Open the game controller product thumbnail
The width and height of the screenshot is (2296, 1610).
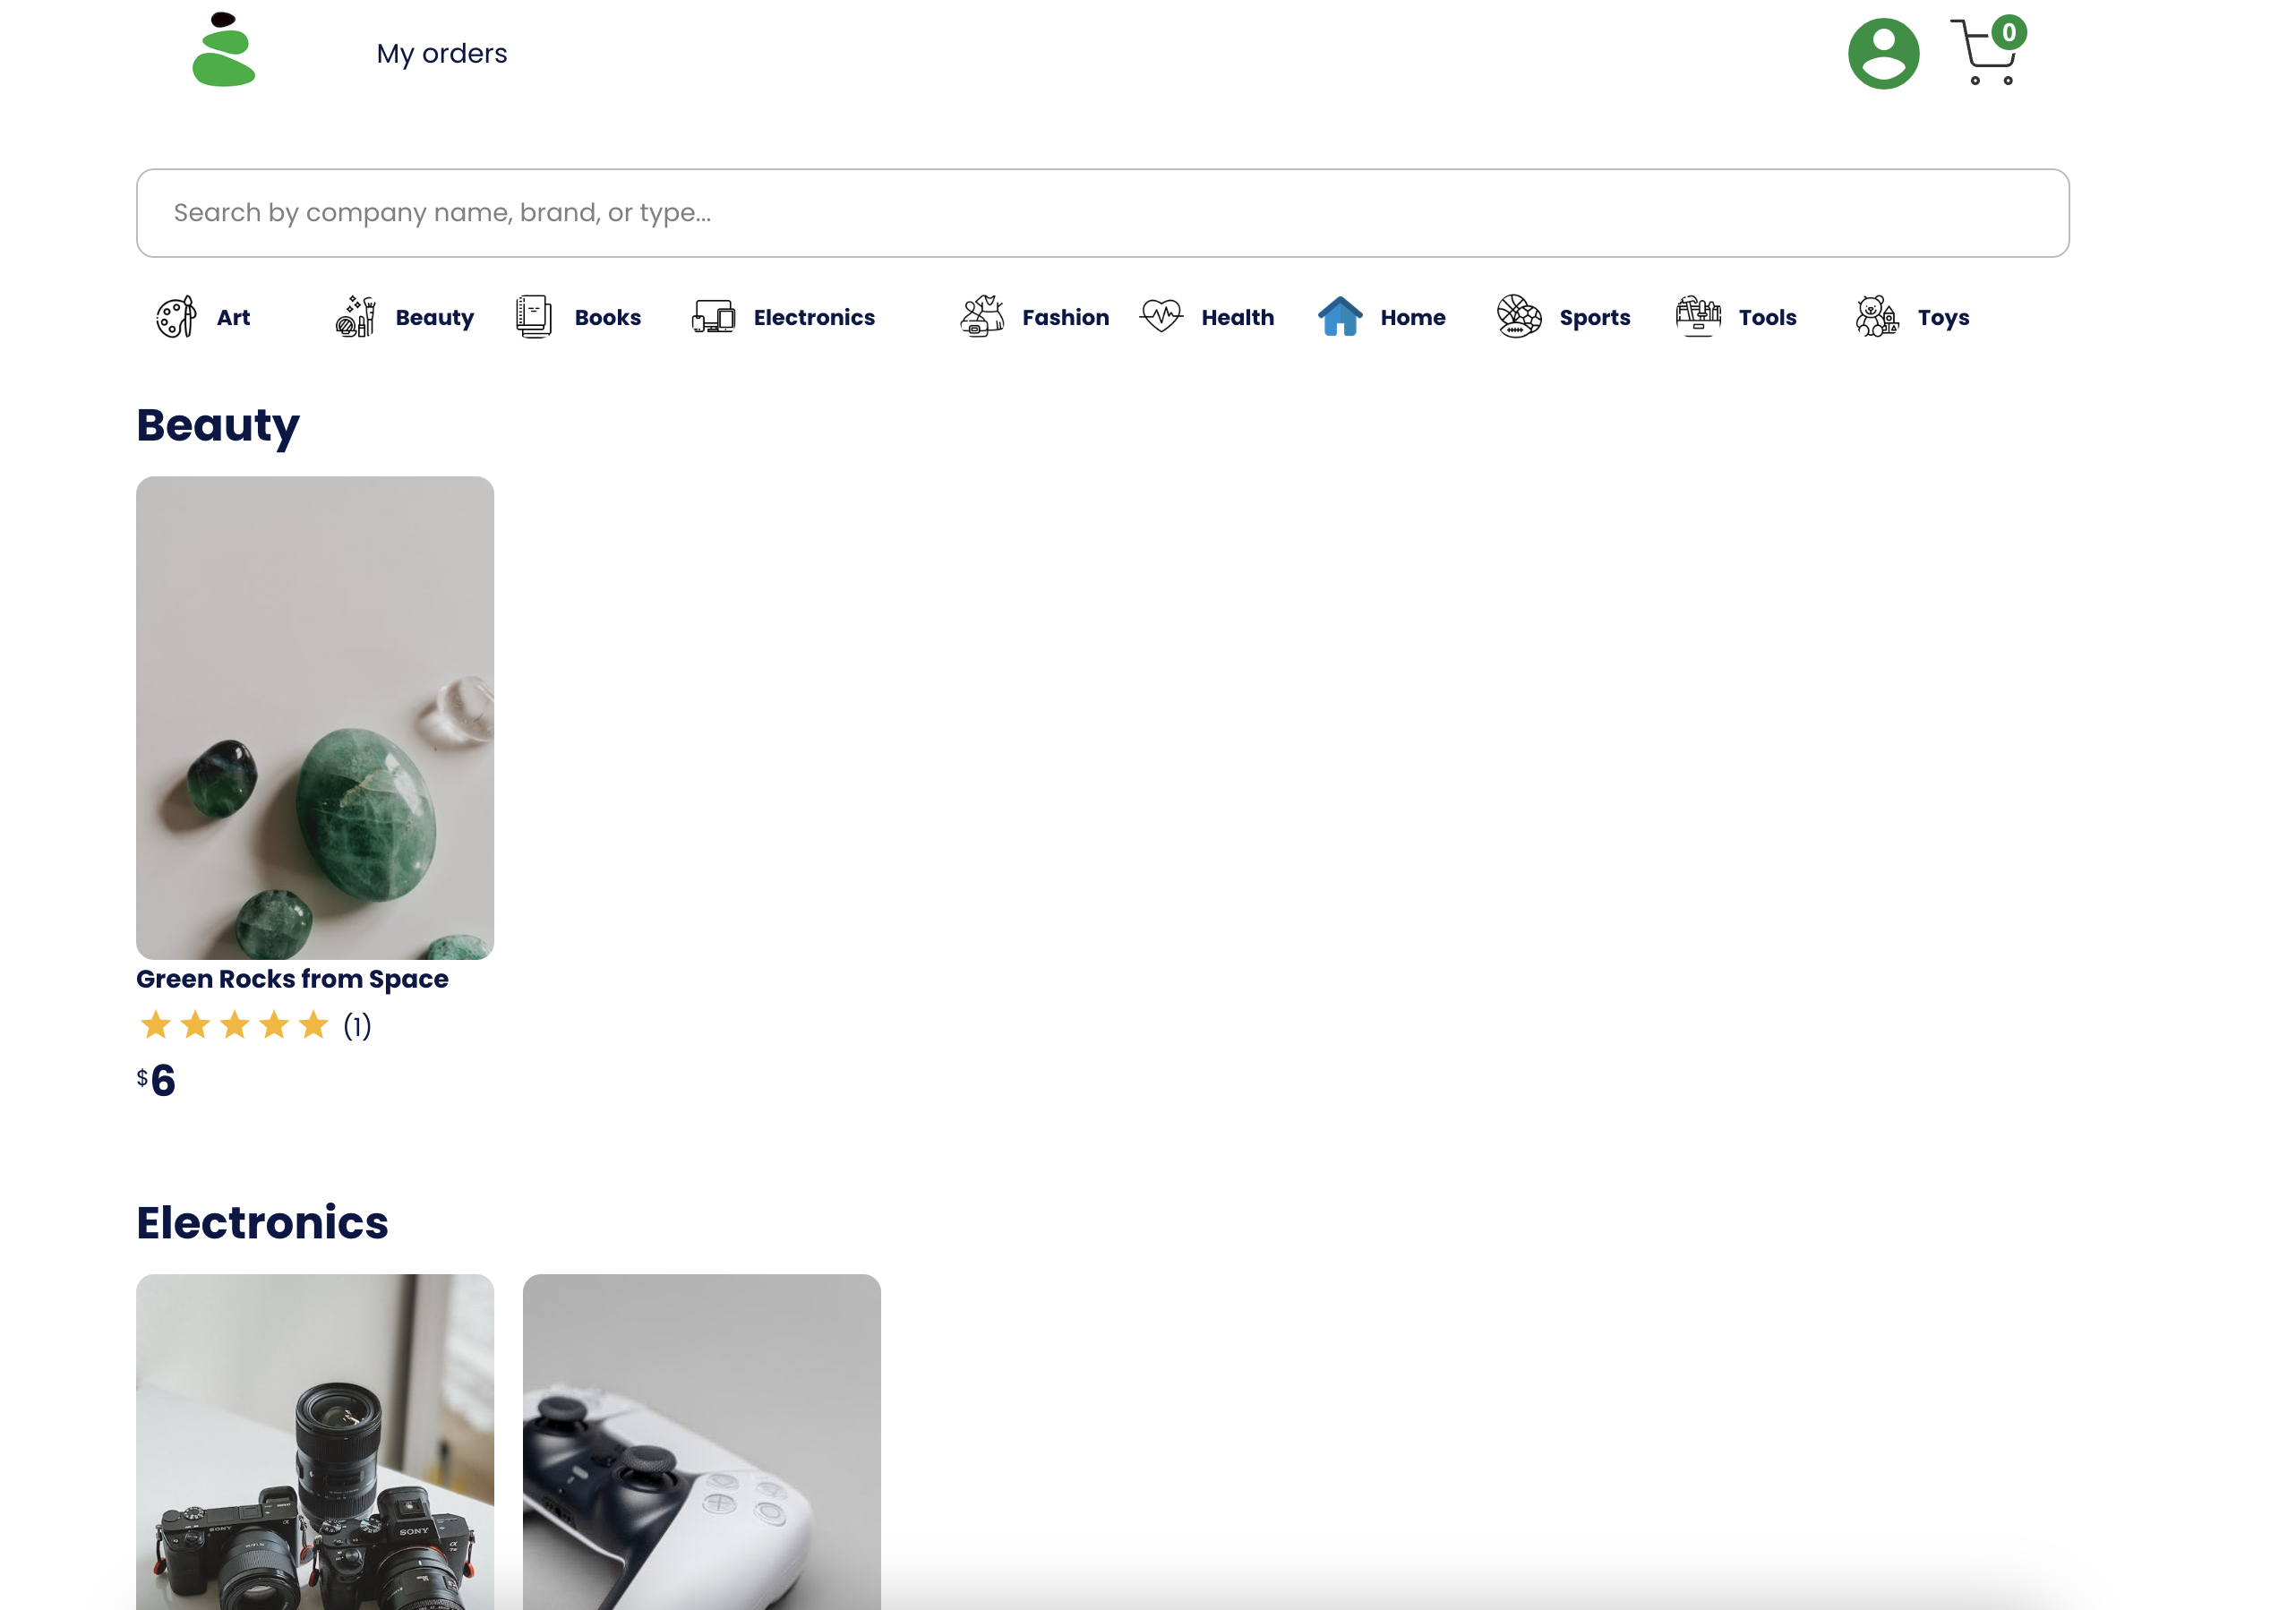[701, 1440]
